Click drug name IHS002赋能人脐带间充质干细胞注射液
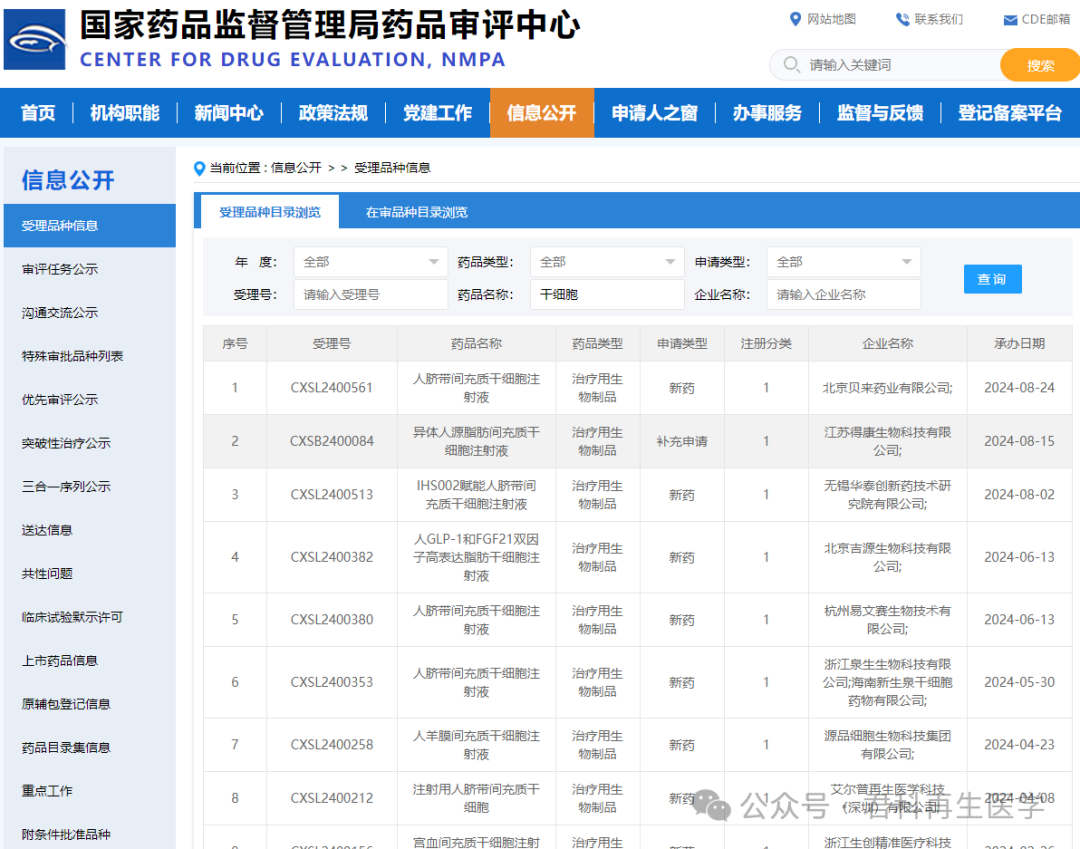 tap(476, 494)
